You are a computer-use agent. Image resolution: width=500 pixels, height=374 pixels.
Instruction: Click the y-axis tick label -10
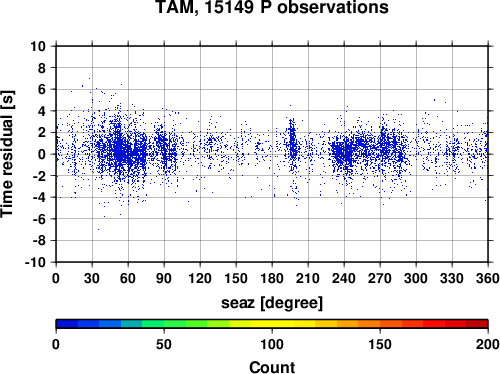35,262
